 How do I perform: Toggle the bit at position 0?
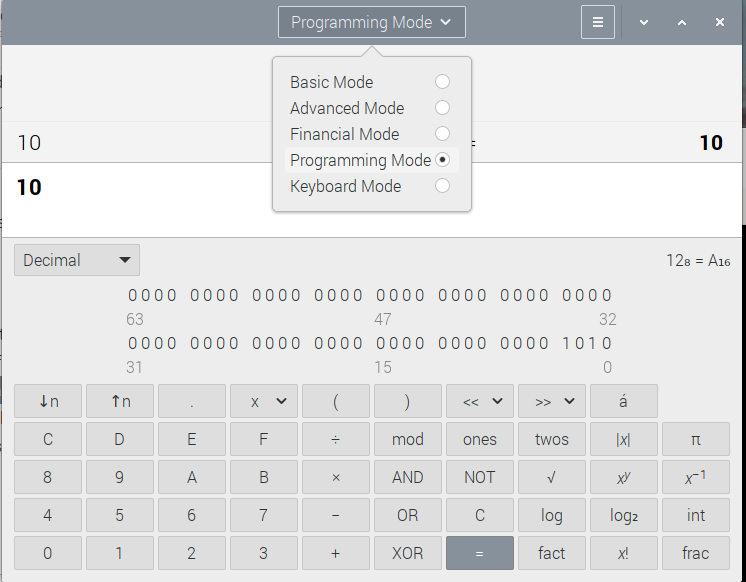(606, 343)
